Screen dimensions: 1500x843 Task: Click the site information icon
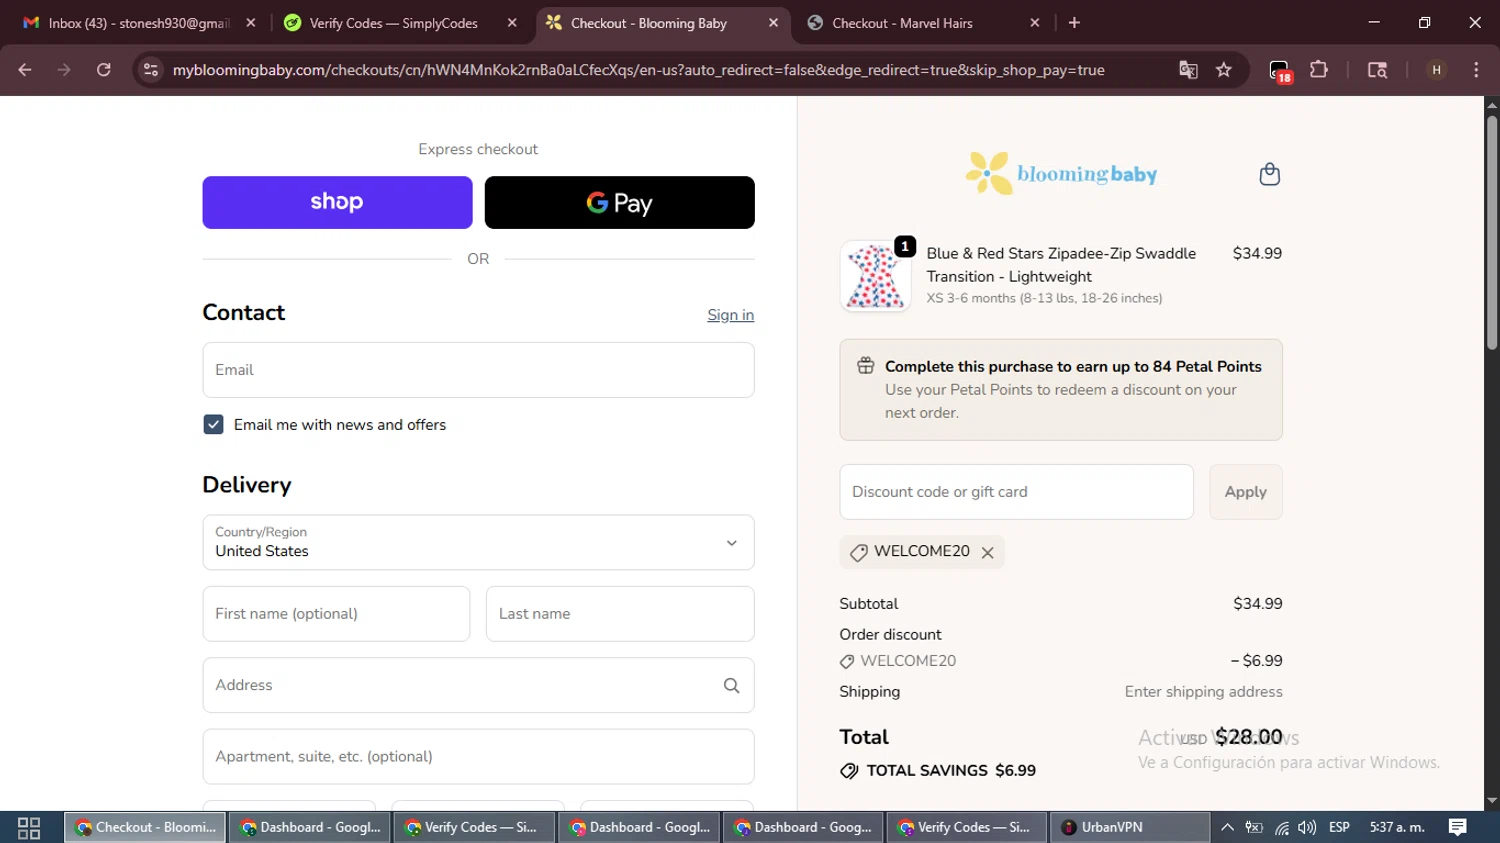pyautogui.click(x=150, y=70)
